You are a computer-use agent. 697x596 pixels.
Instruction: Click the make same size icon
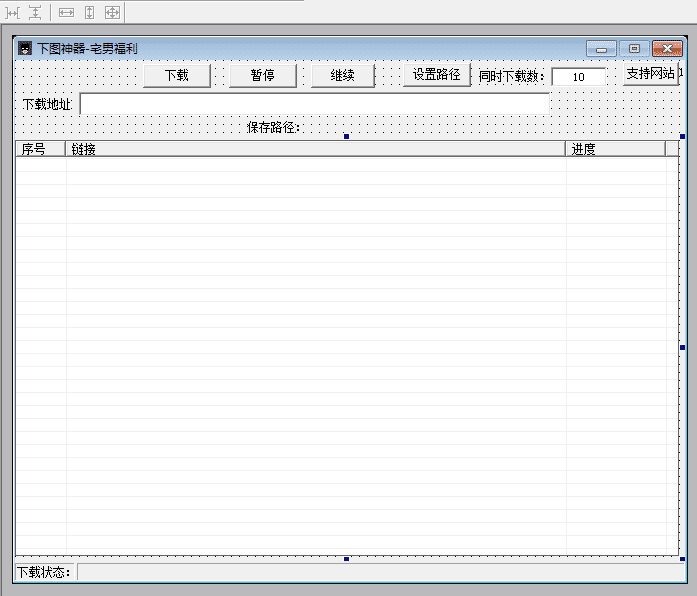tap(112, 12)
